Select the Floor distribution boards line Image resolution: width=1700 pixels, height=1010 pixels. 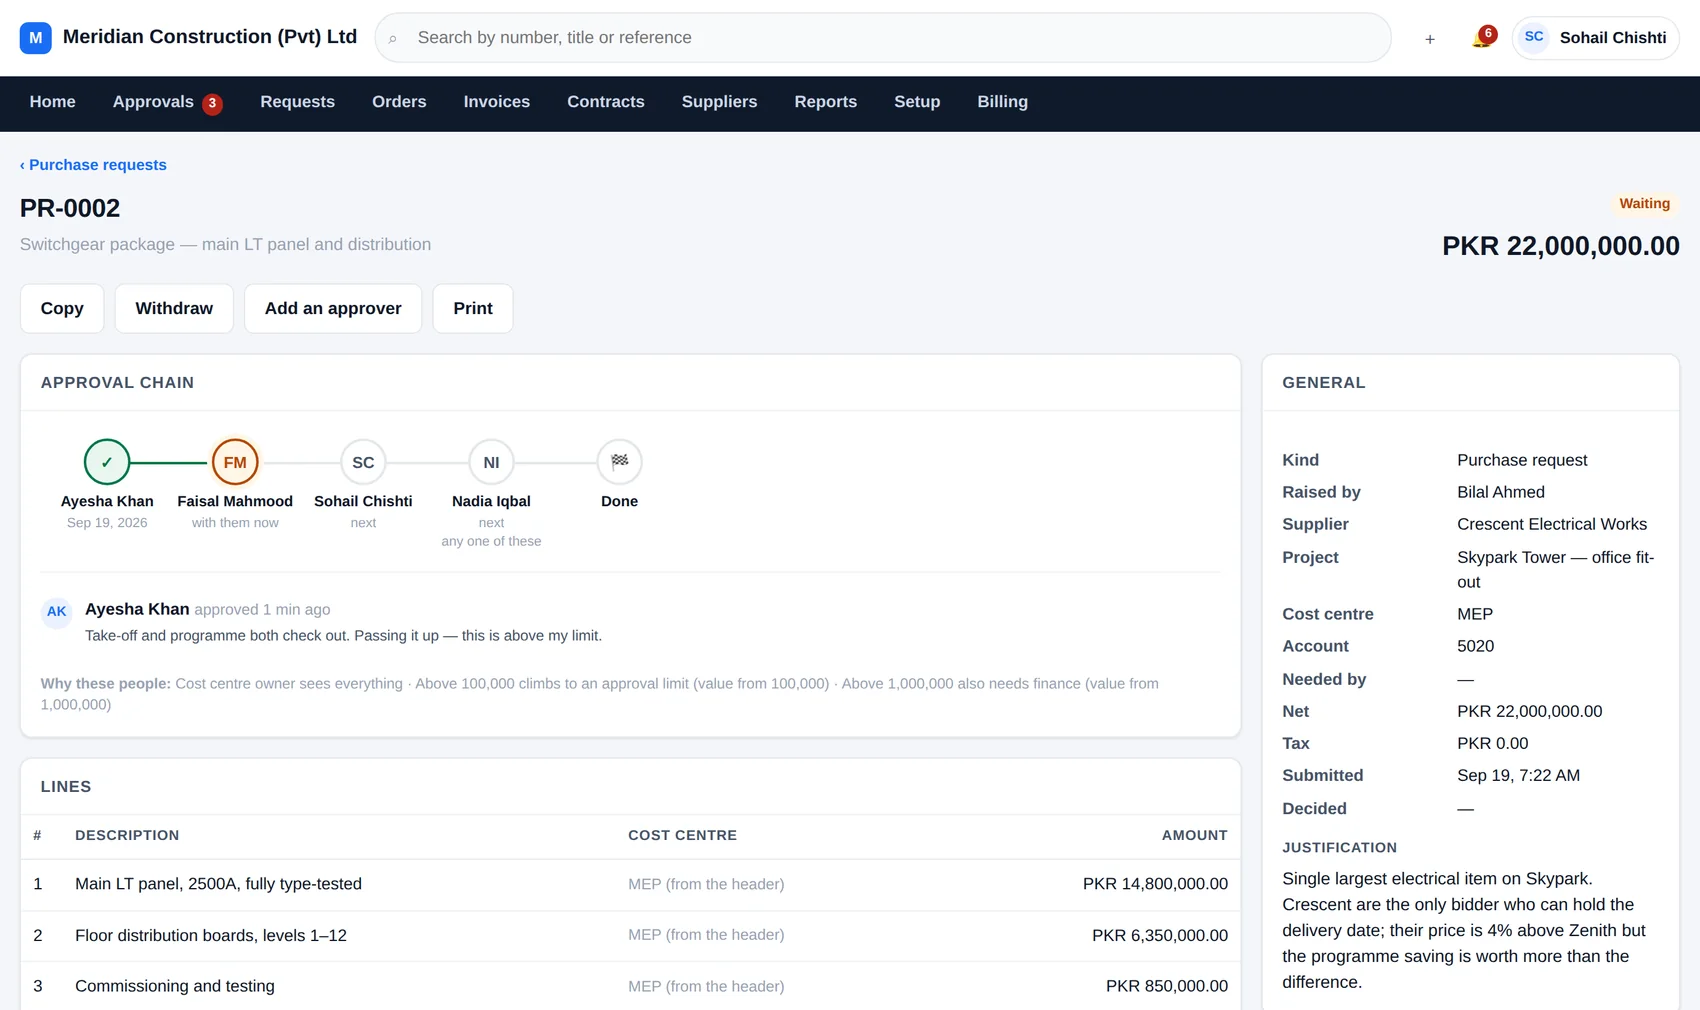coord(630,935)
